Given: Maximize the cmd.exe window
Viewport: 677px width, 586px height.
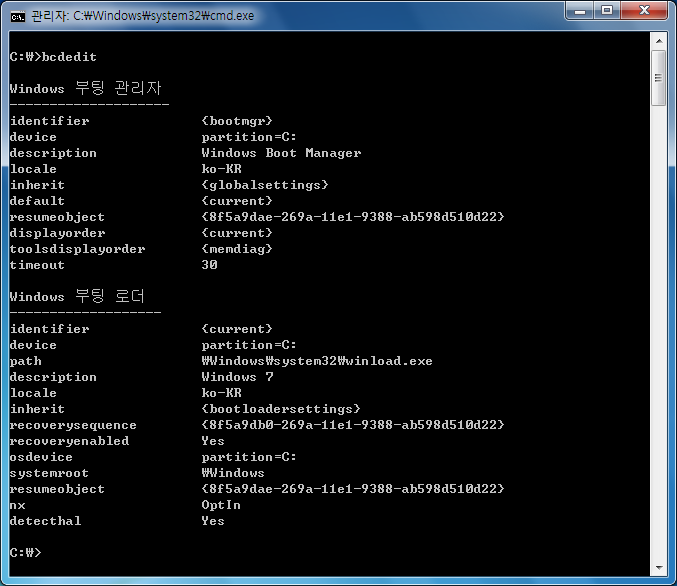Looking at the screenshot, I should (x=607, y=10).
